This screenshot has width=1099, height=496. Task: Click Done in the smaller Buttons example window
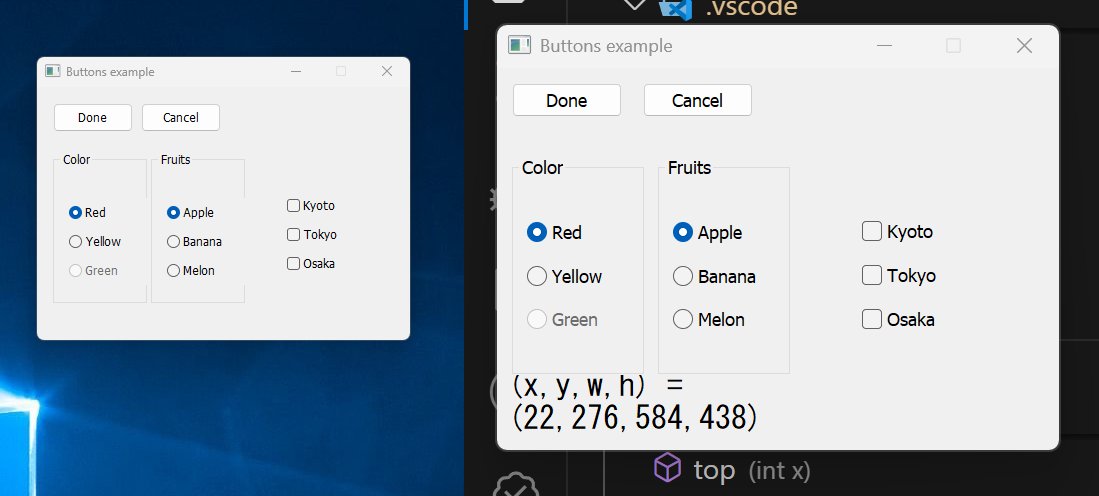93,118
